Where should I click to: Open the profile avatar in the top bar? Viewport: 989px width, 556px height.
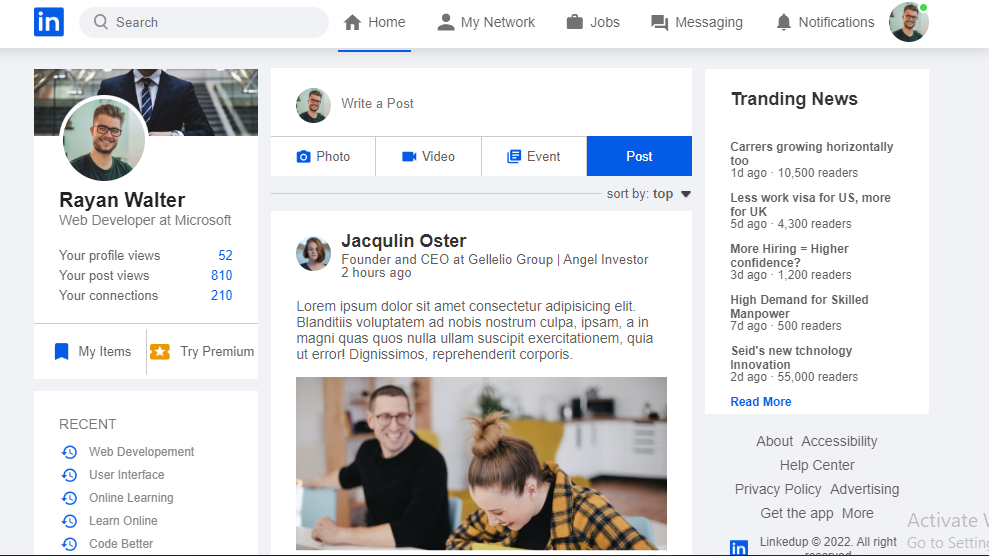click(908, 22)
